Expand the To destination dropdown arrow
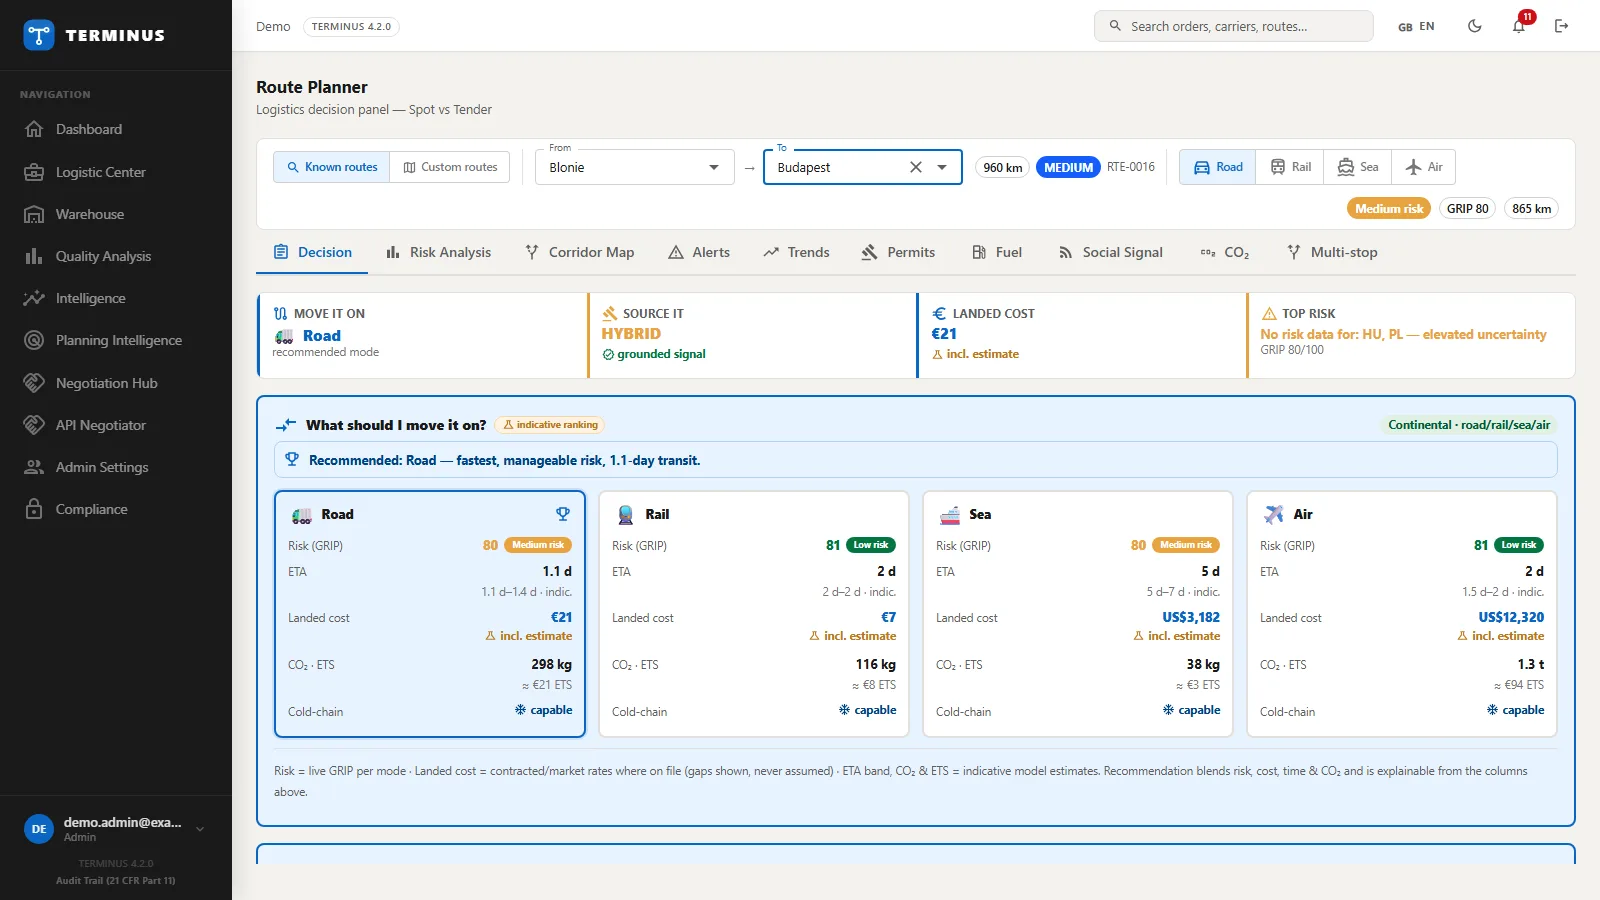 (x=942, y=167)
